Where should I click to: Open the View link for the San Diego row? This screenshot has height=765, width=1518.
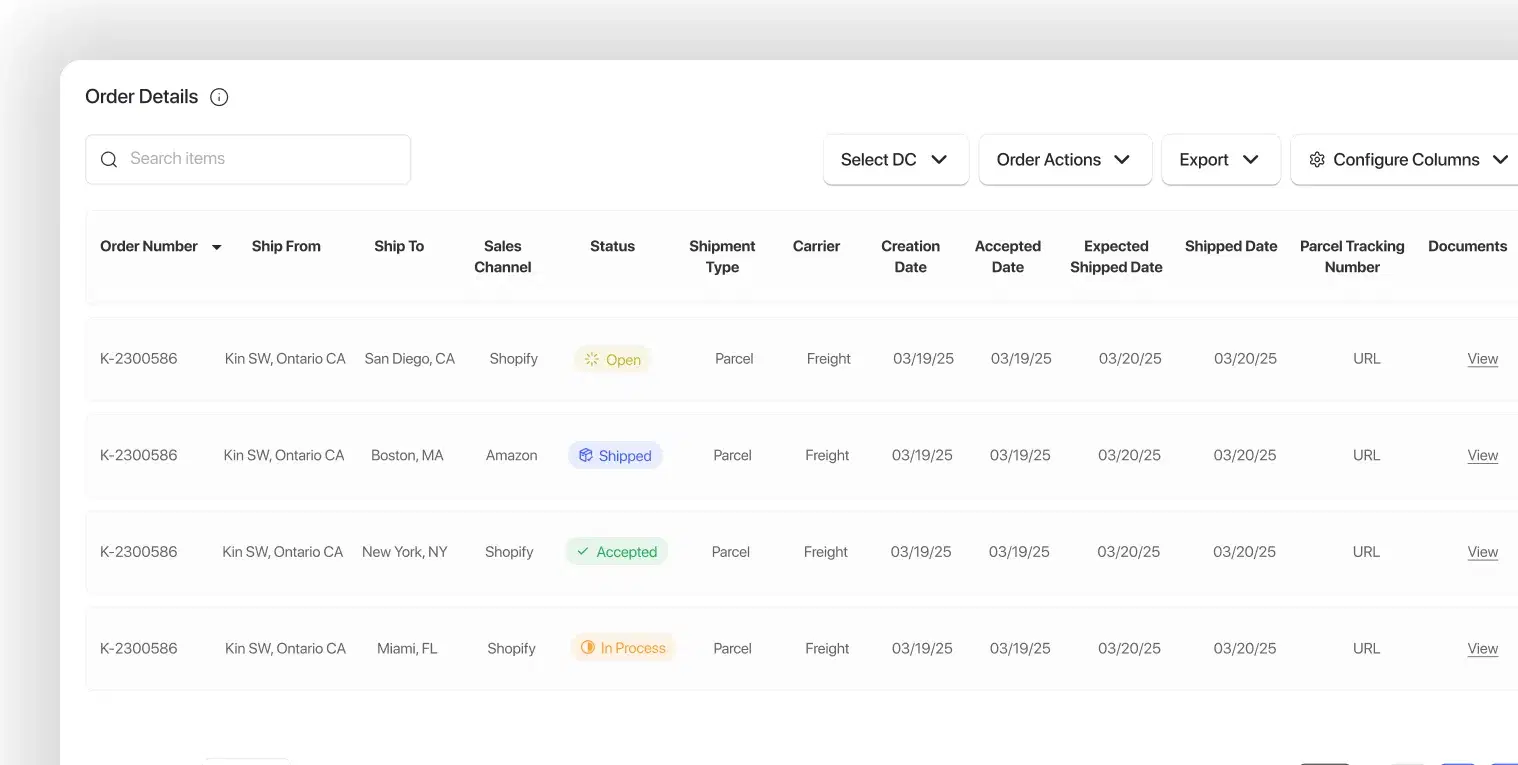1482,358
